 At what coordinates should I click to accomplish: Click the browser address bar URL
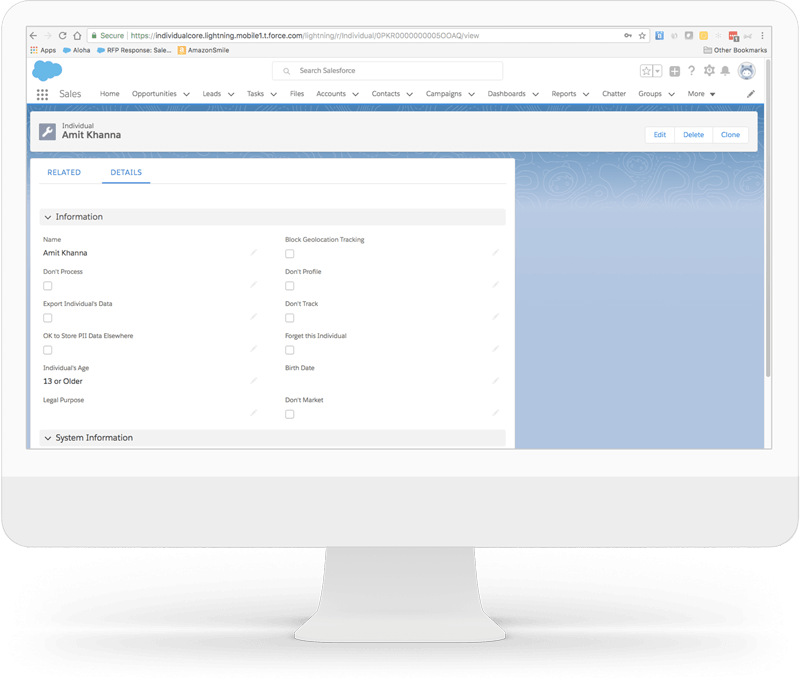tap(305, 36)
